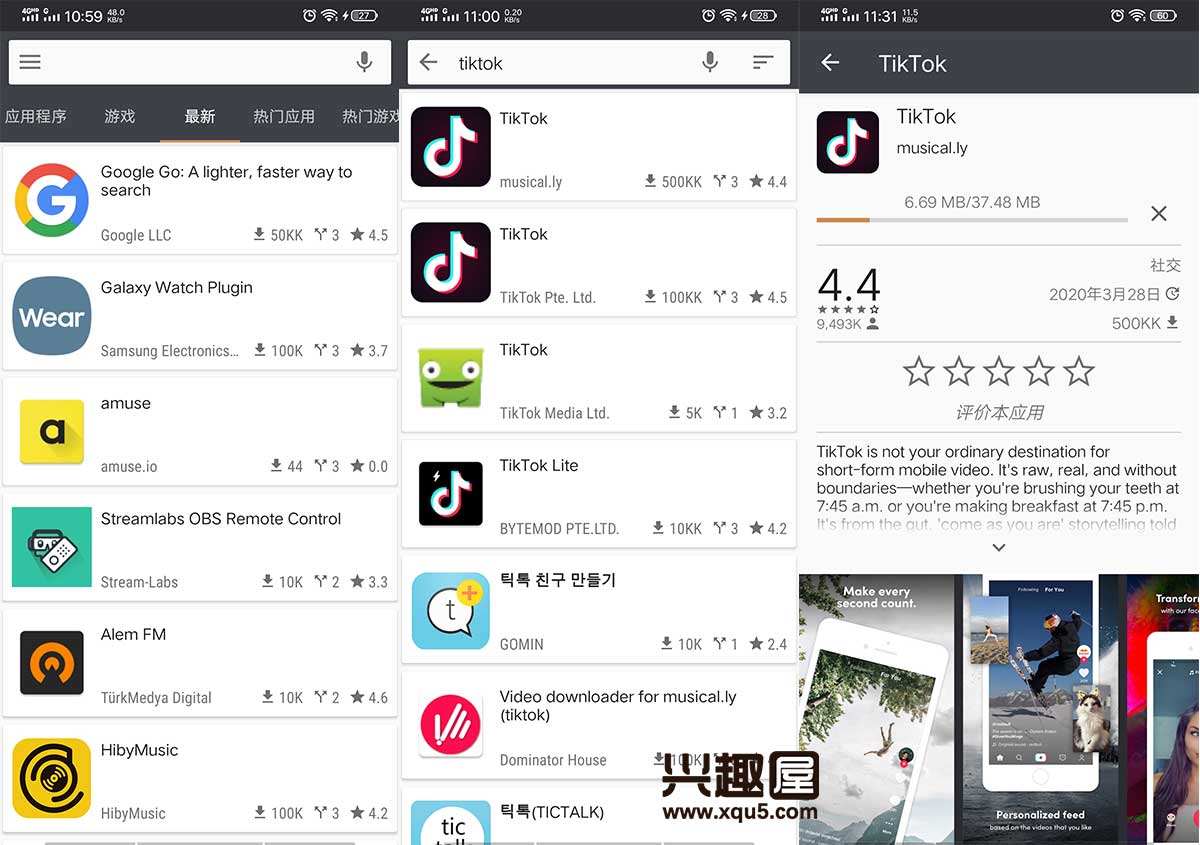Click the TikTok description paragraph
Screen dimensions: 1200x845
(x=998, y=488)
